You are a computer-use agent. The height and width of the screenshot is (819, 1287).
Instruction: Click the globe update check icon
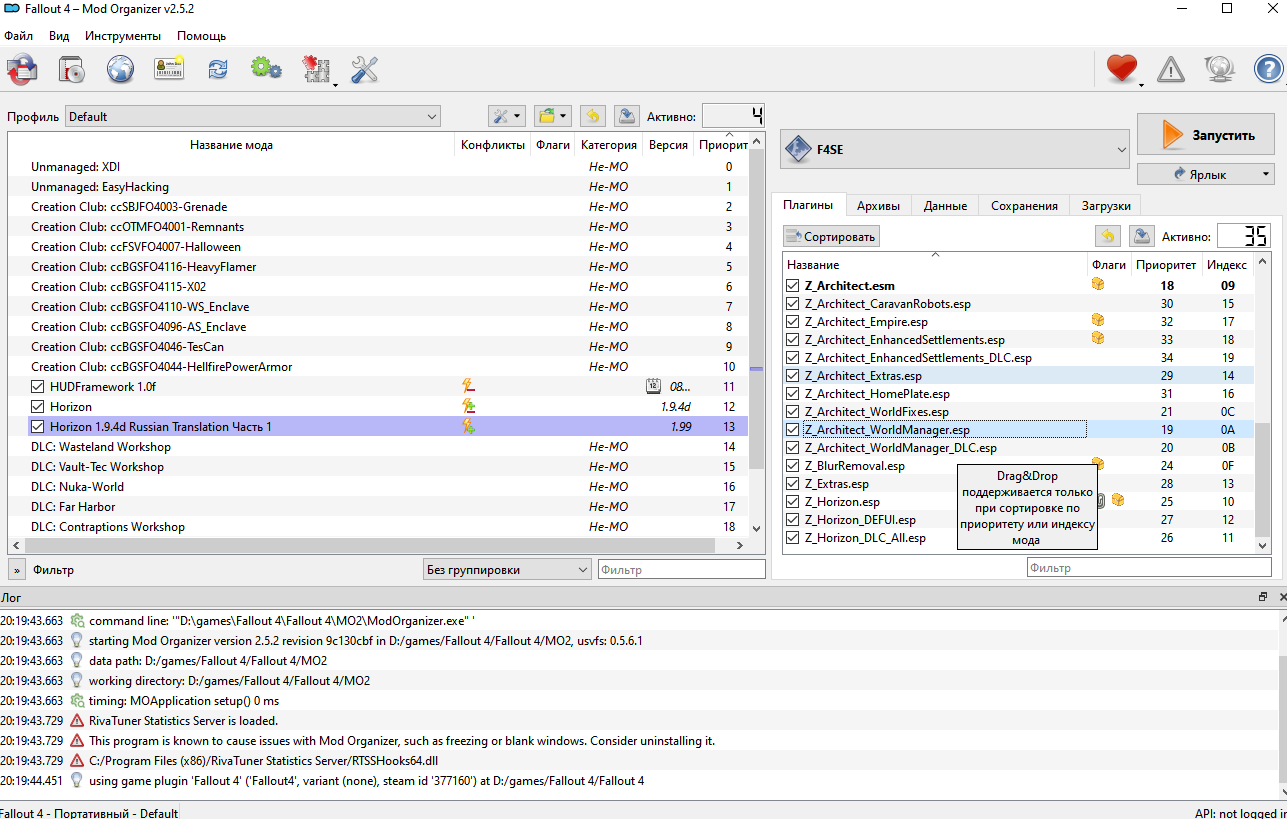1220,69
